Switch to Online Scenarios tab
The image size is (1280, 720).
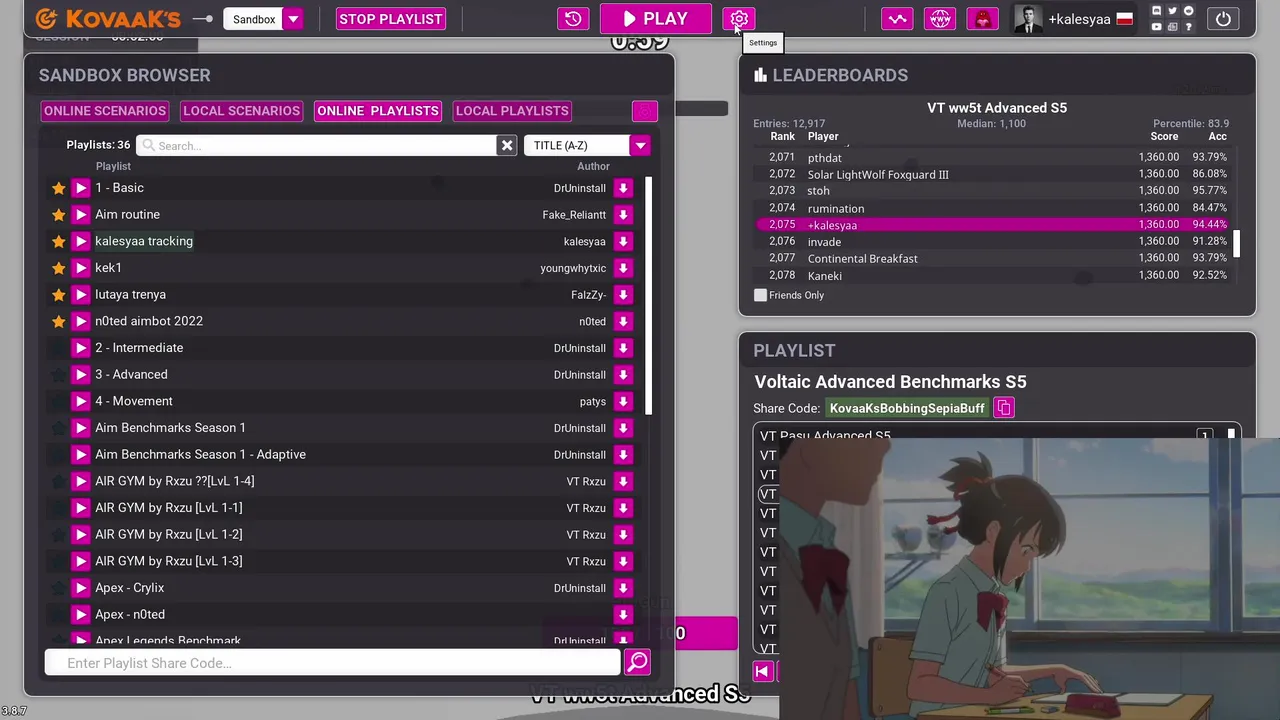click(104, 111)
